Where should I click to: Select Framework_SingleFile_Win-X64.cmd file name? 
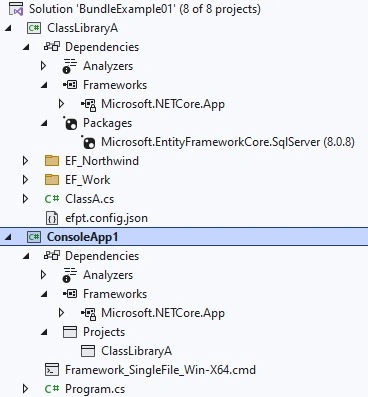(160, 370)
